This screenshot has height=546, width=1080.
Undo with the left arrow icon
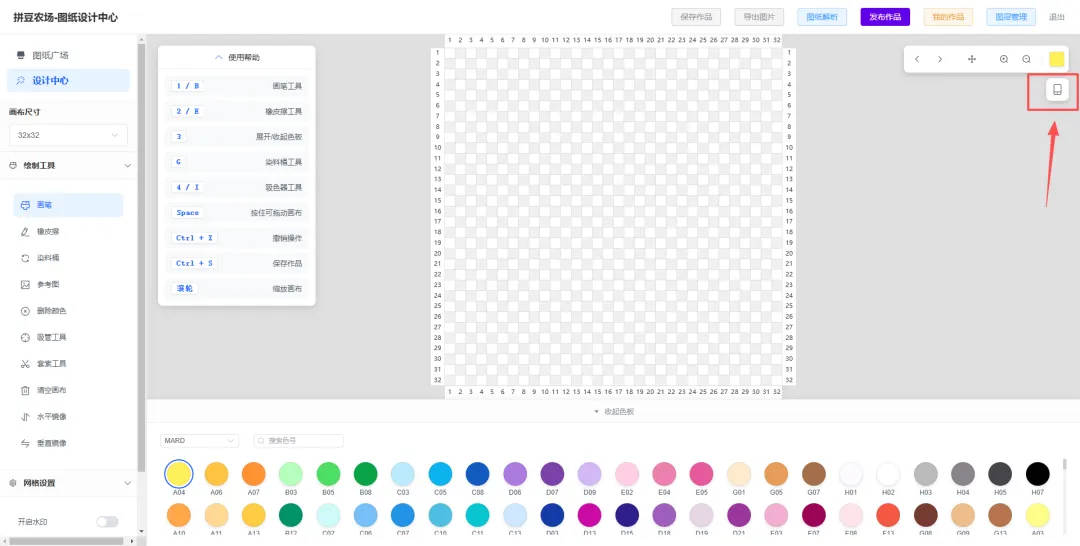[917, 59]
